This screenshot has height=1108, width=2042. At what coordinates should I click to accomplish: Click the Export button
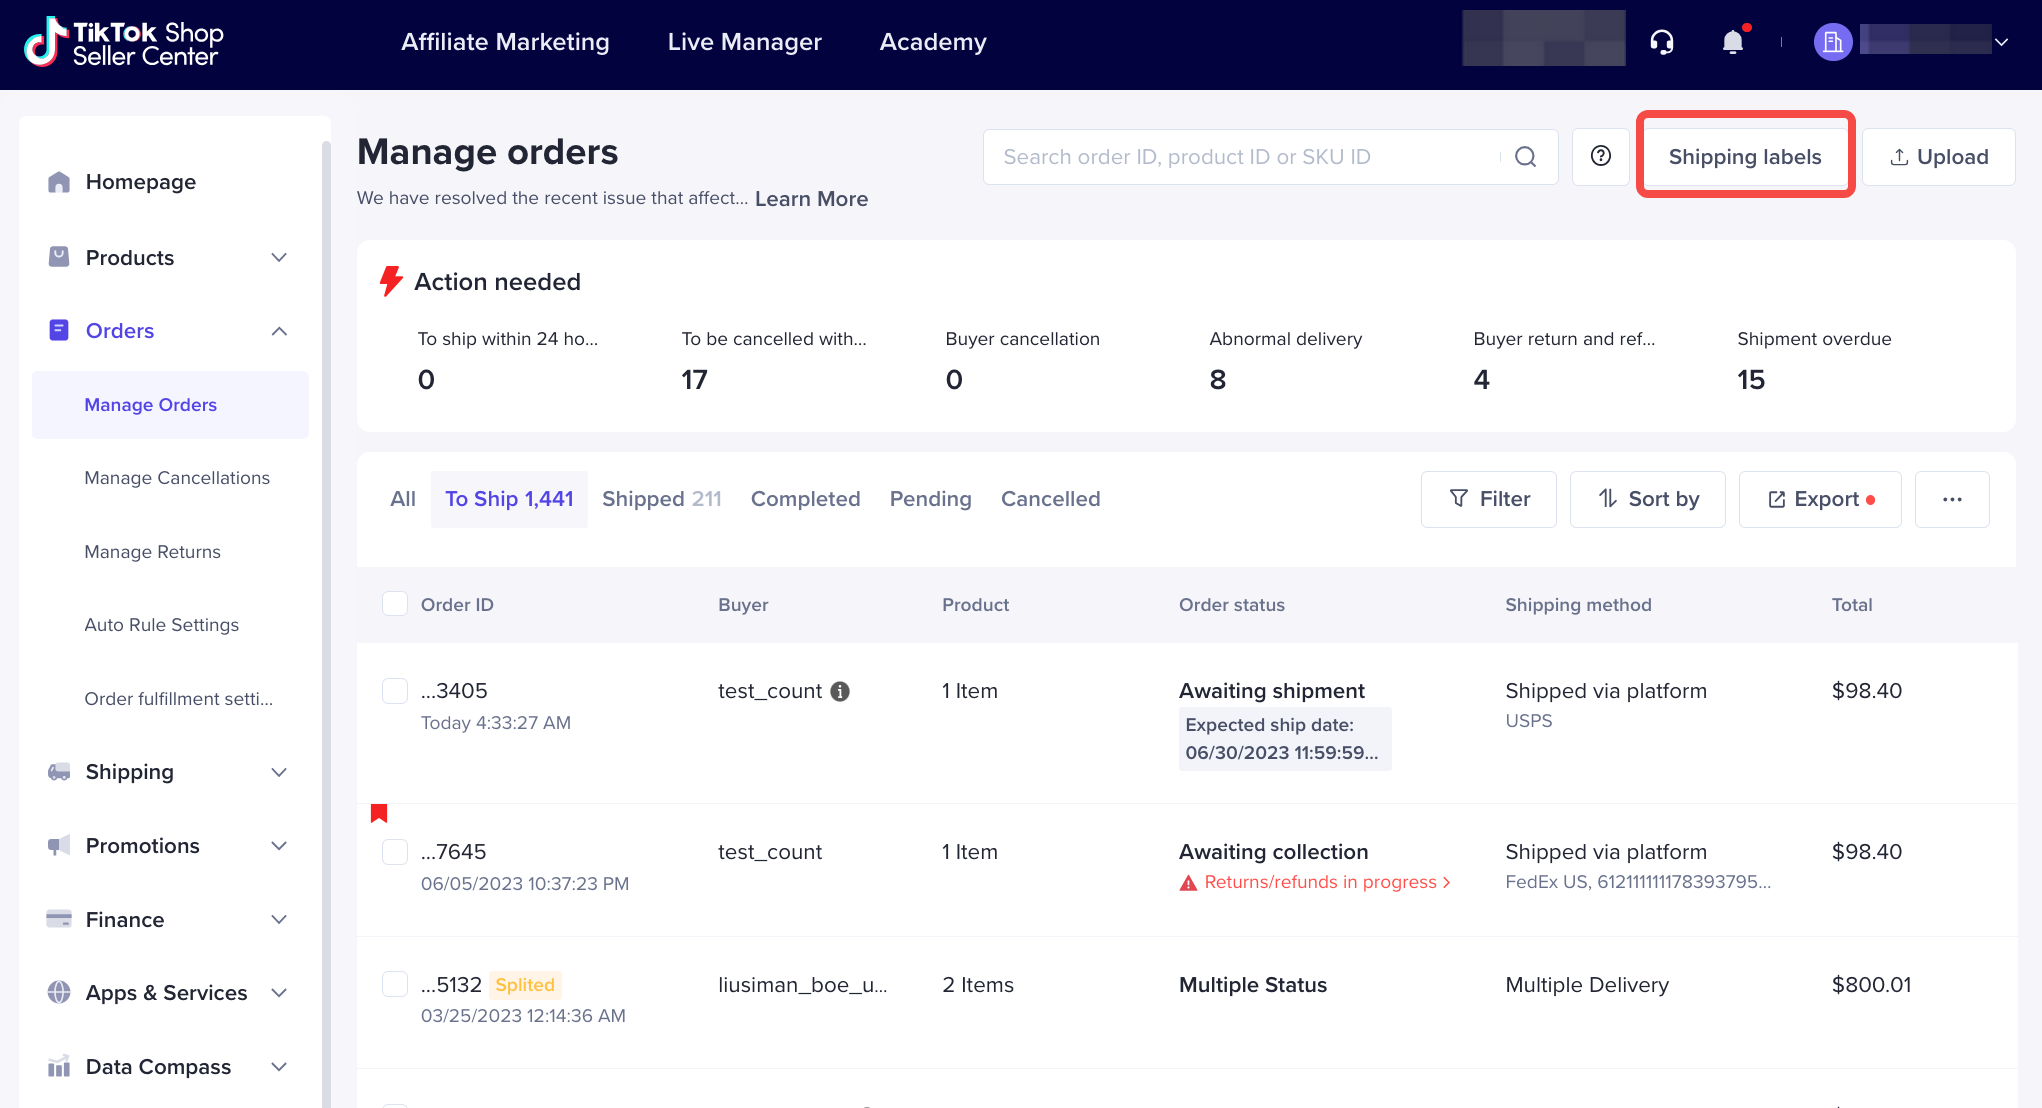click(x=1820, y=499)
